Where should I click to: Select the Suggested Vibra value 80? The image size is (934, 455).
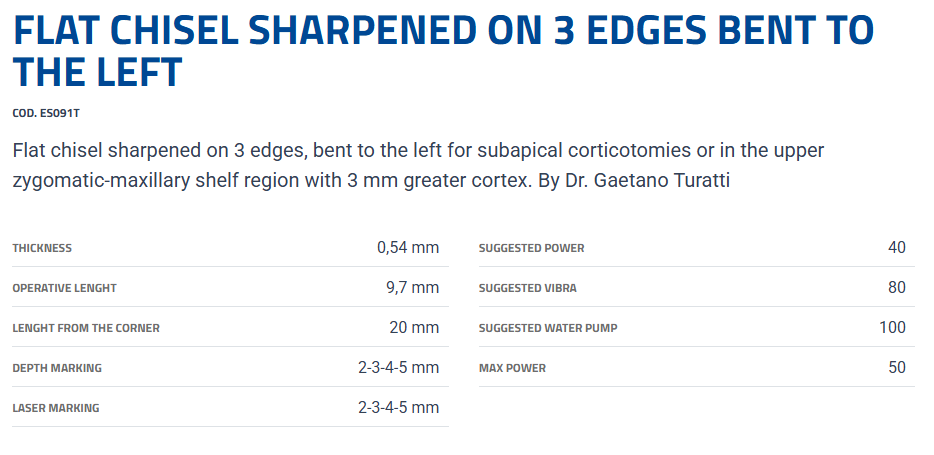click(x=896, y=288)
